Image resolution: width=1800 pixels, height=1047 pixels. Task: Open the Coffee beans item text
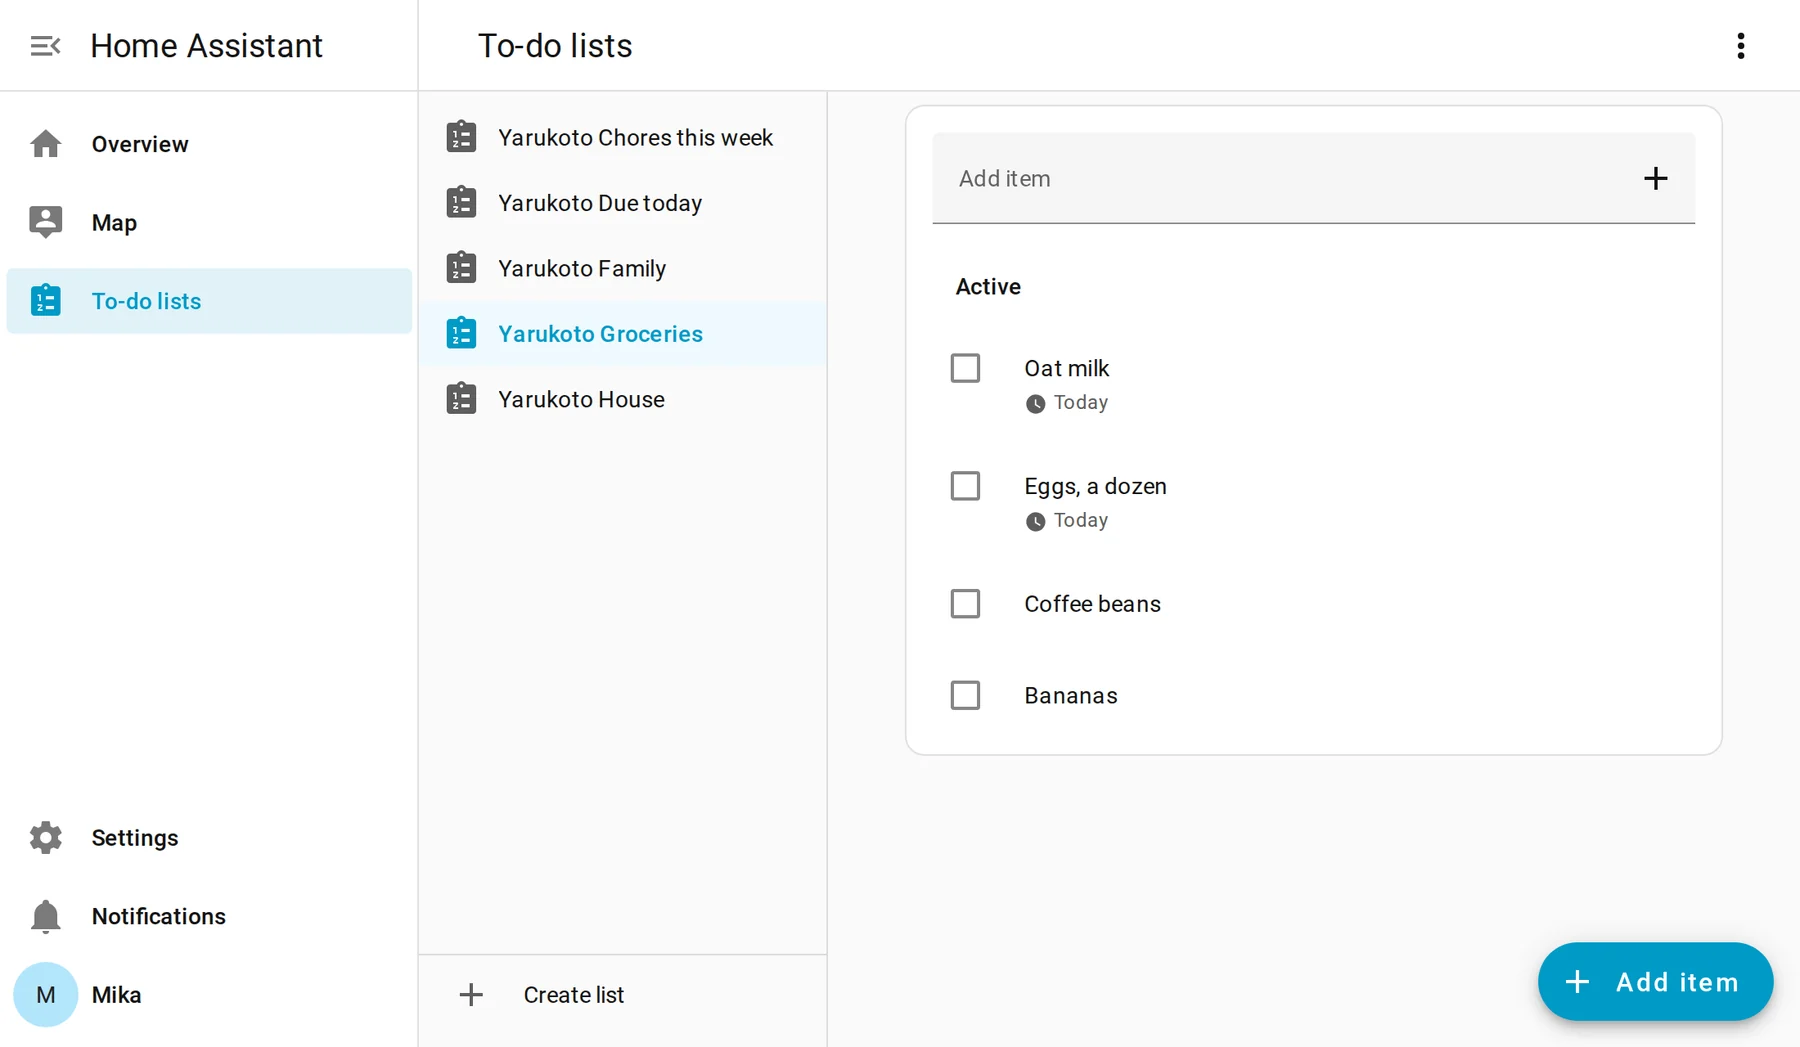click(1092, 604)
